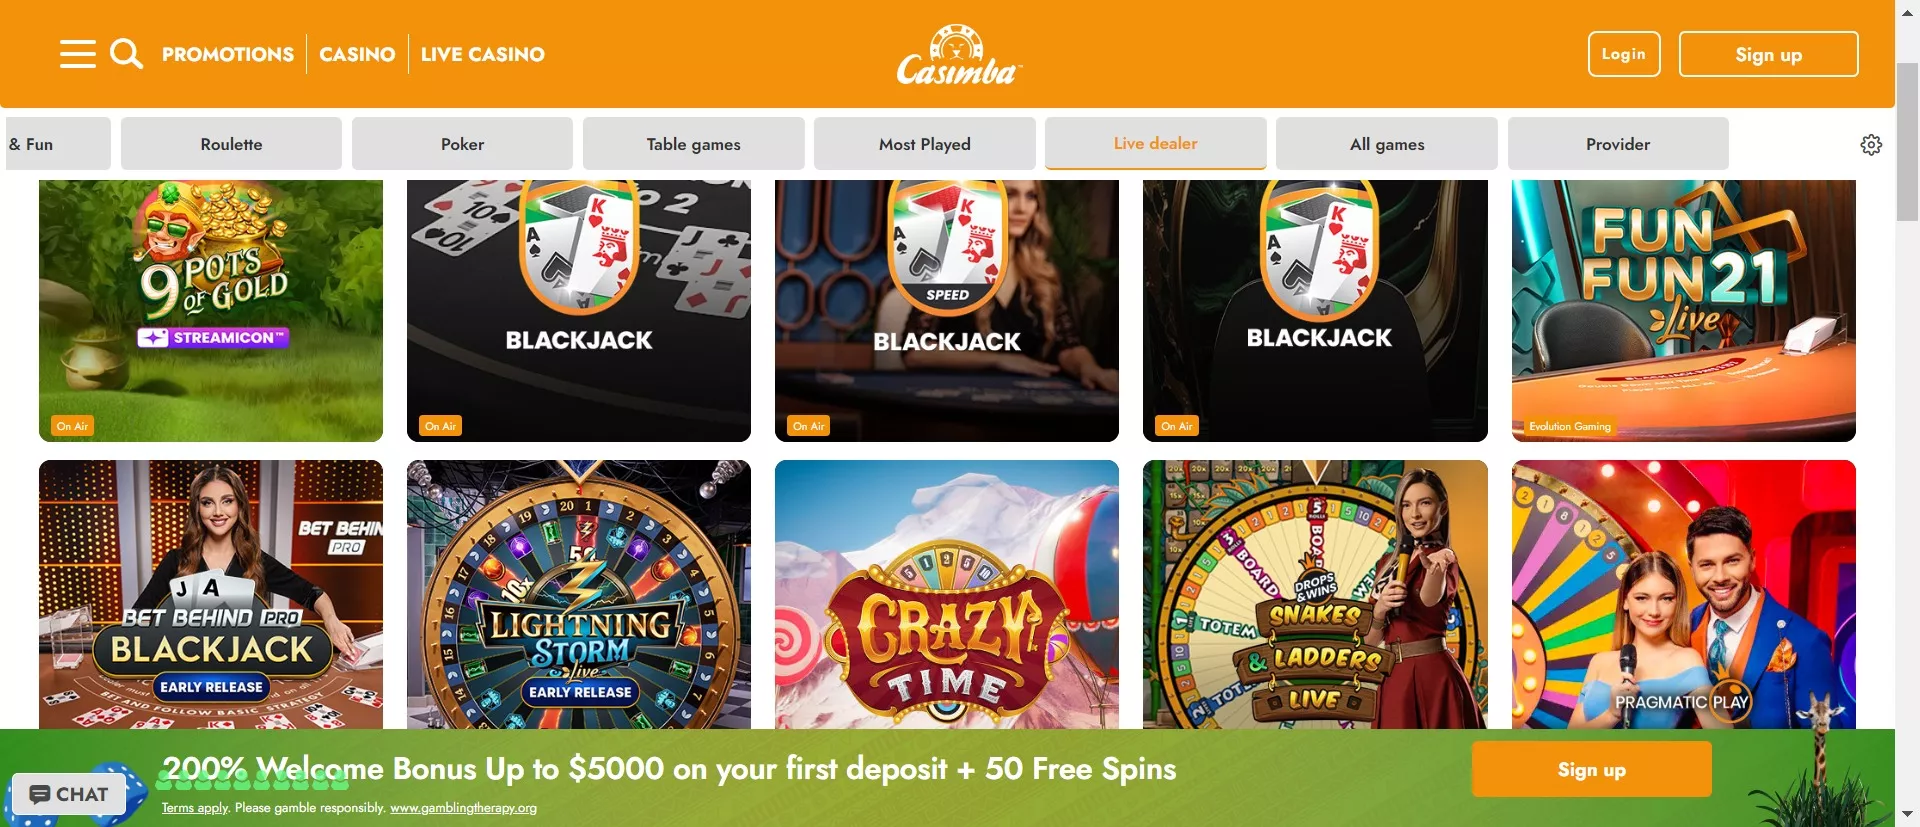
Task: Open the Terms apply link
Action: coord(195,808)
